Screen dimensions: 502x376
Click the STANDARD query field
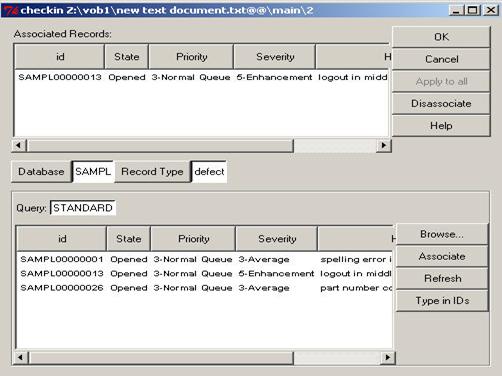click(83, 208)
